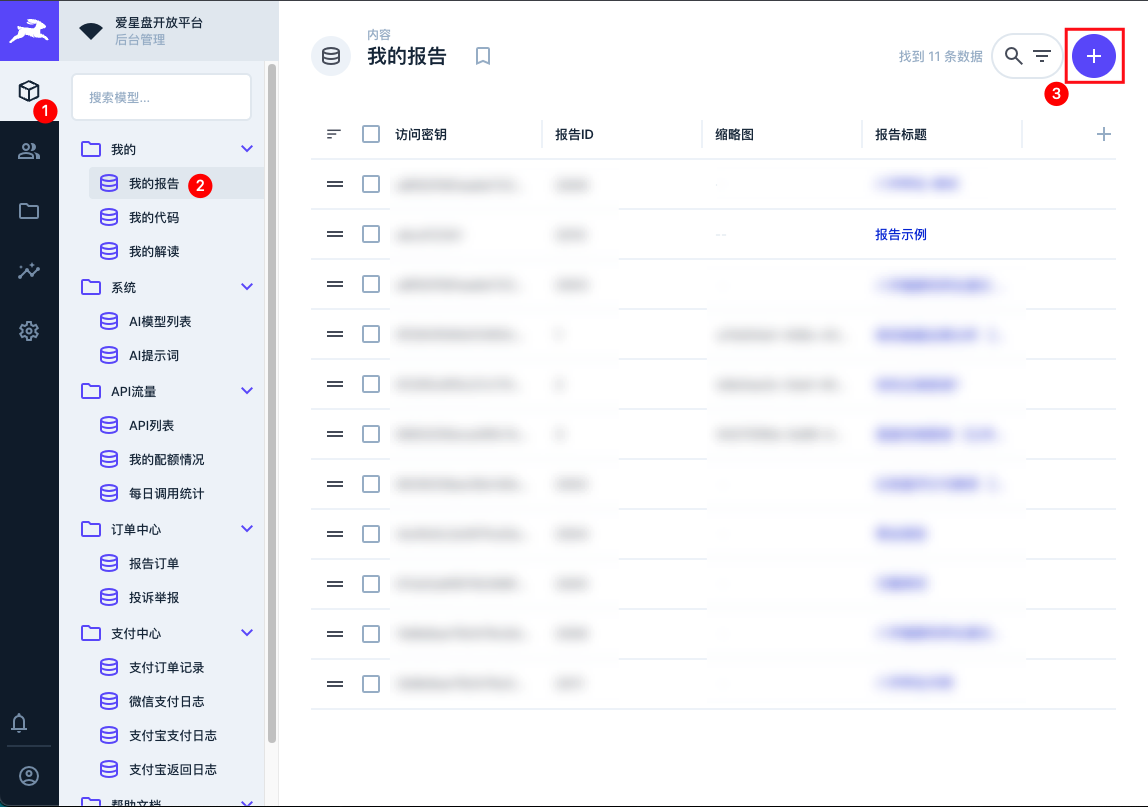Image resolution: width=1148 pixels, height=807 pixels.
Task: Click the 搜索模型 search input field
Action: pos(162,97)
